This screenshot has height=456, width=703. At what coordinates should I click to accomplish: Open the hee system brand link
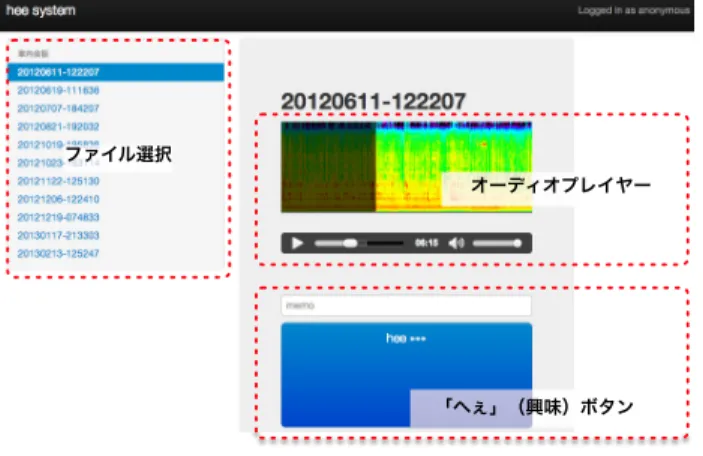pyautogui.click(x=41, y=10)
